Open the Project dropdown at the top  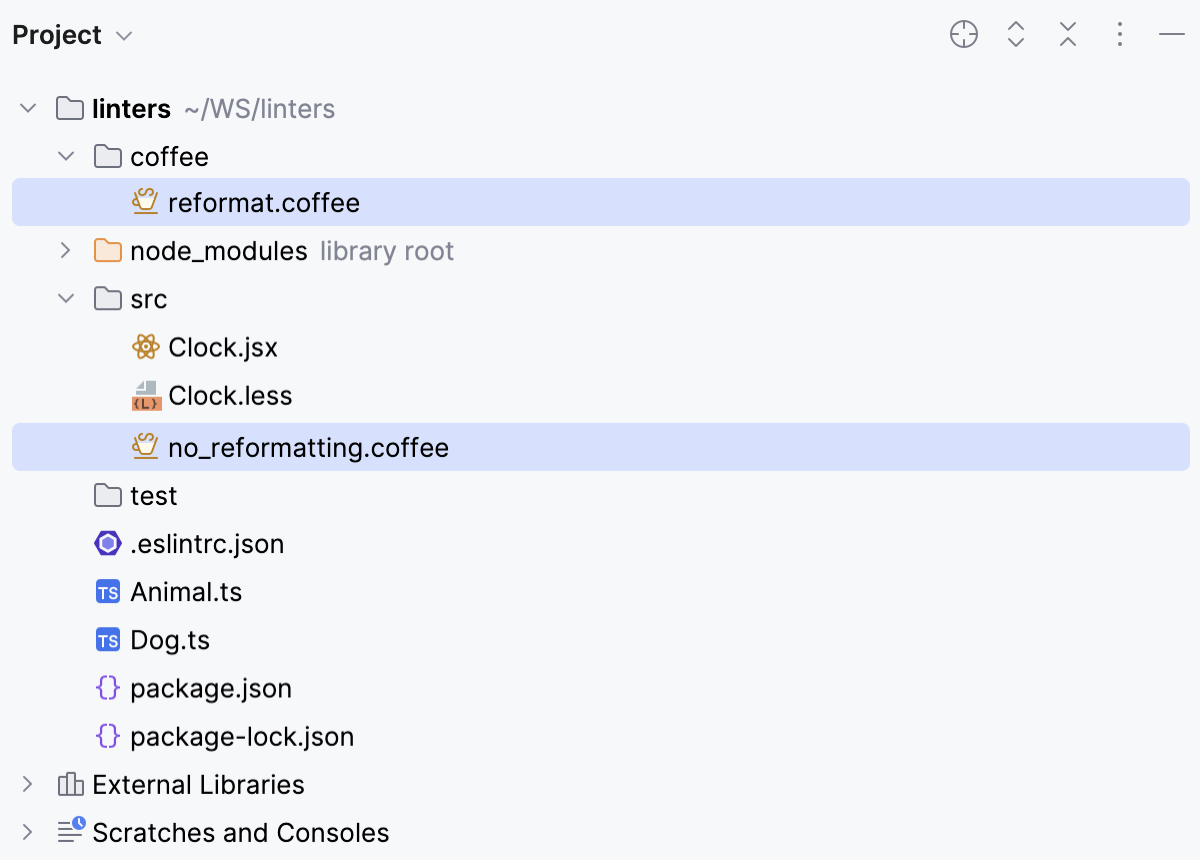pos(74,34)
